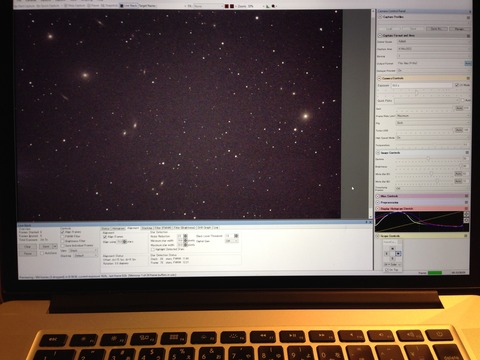Collapse the Capture Format and Area section
Screen dimensions: 480x360
tap(380, 35)
